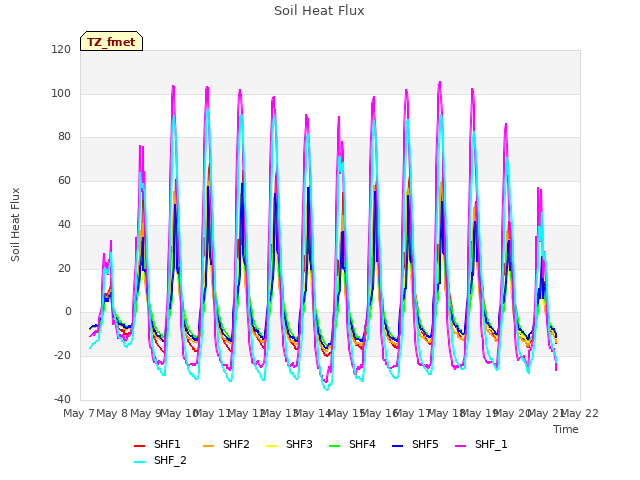Click the Soil Heat Flux chart title
The width and height of the screenshot is (640, 480).
click(x=319, y=11)
